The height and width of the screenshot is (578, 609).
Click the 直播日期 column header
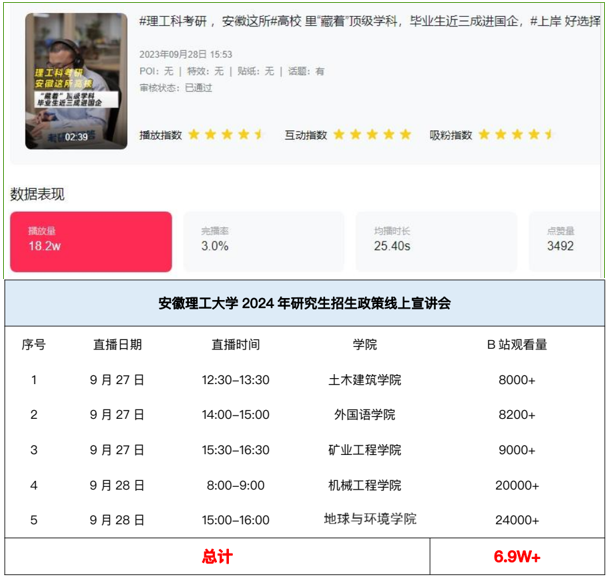click(x=117, y=345)
